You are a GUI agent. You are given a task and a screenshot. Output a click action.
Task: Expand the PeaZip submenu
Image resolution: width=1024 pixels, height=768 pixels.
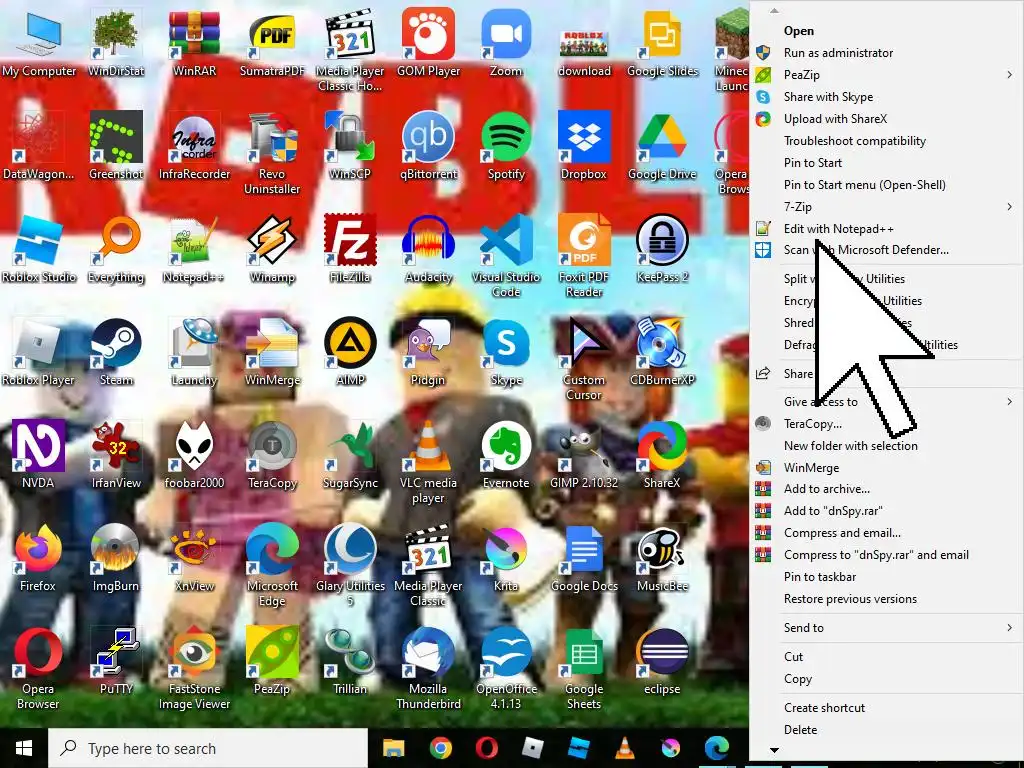pyautogui.click(x=886, y=75)
